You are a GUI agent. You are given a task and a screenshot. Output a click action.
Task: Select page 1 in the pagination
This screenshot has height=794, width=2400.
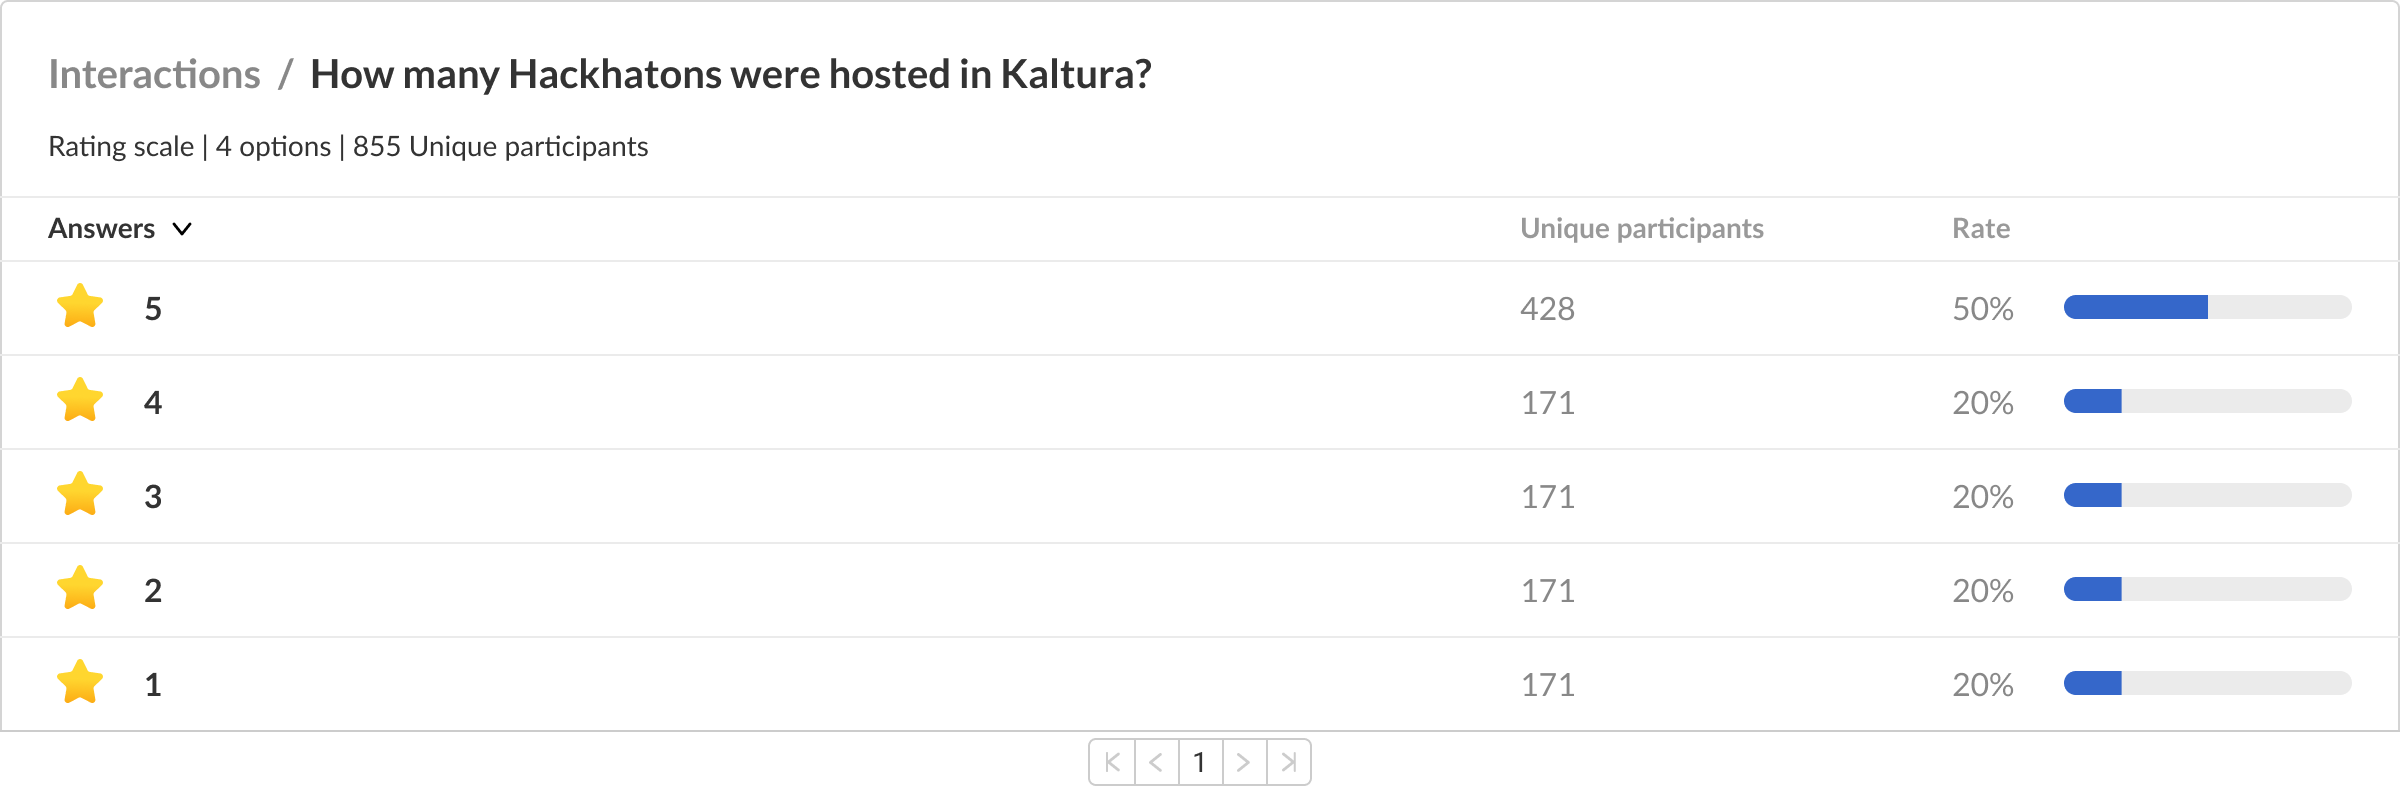(x=1200, y=763)
